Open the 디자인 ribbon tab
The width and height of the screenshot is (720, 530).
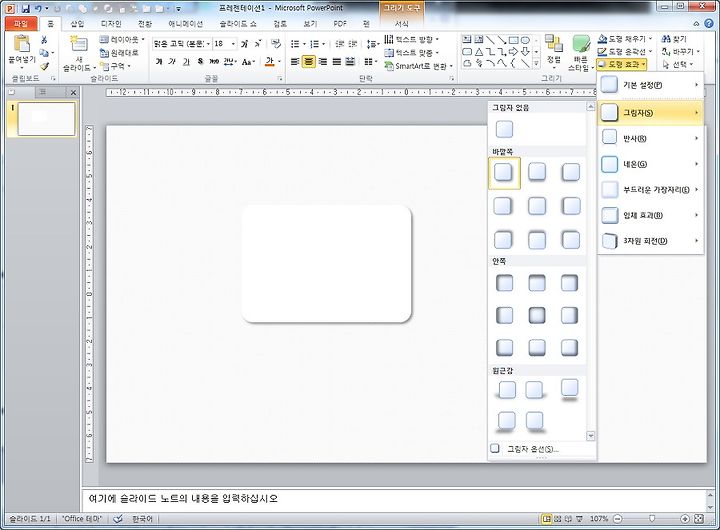point(111,23)
